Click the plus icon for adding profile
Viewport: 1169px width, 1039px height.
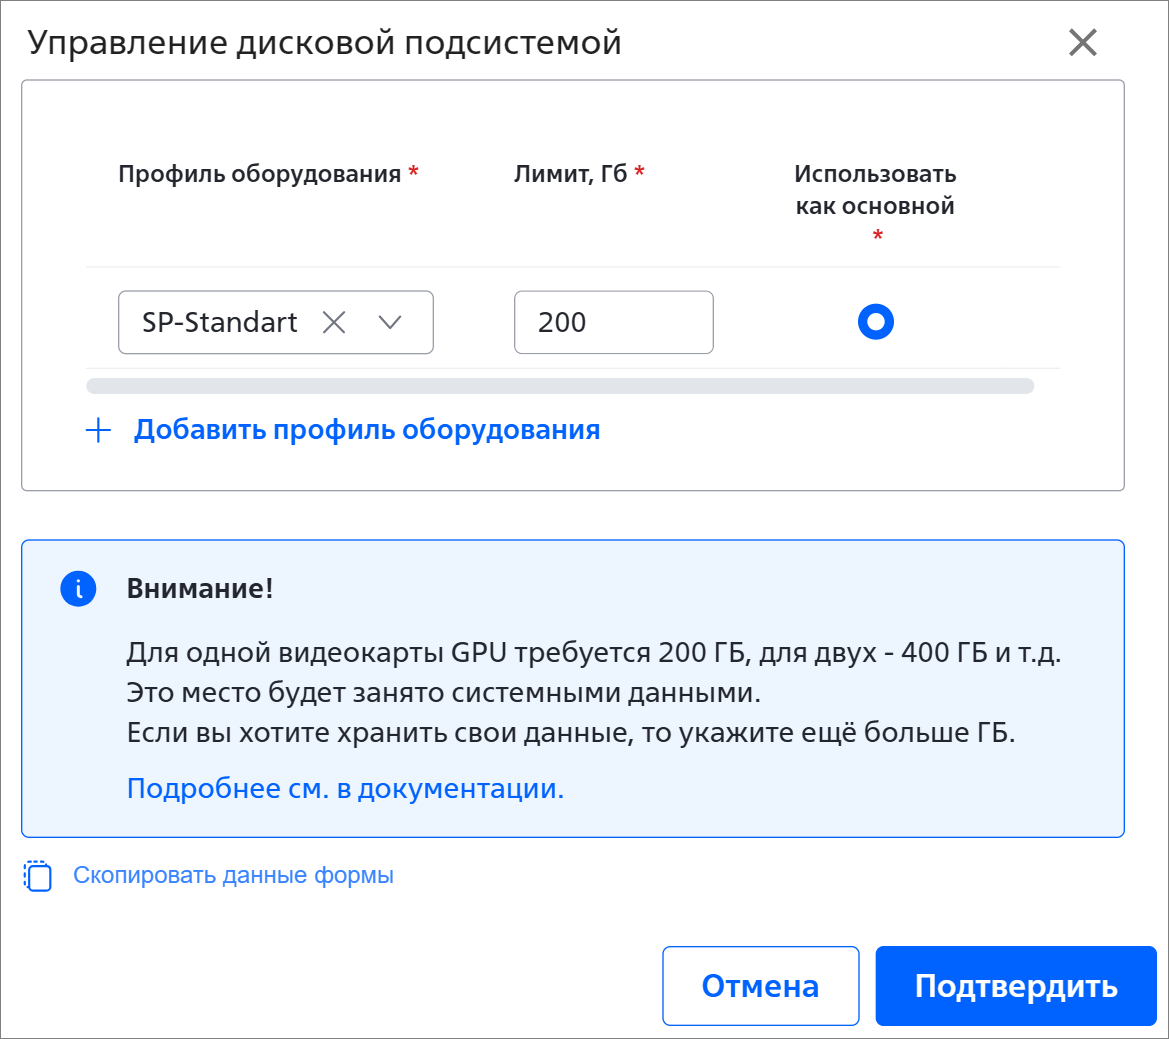coord(98,430)
